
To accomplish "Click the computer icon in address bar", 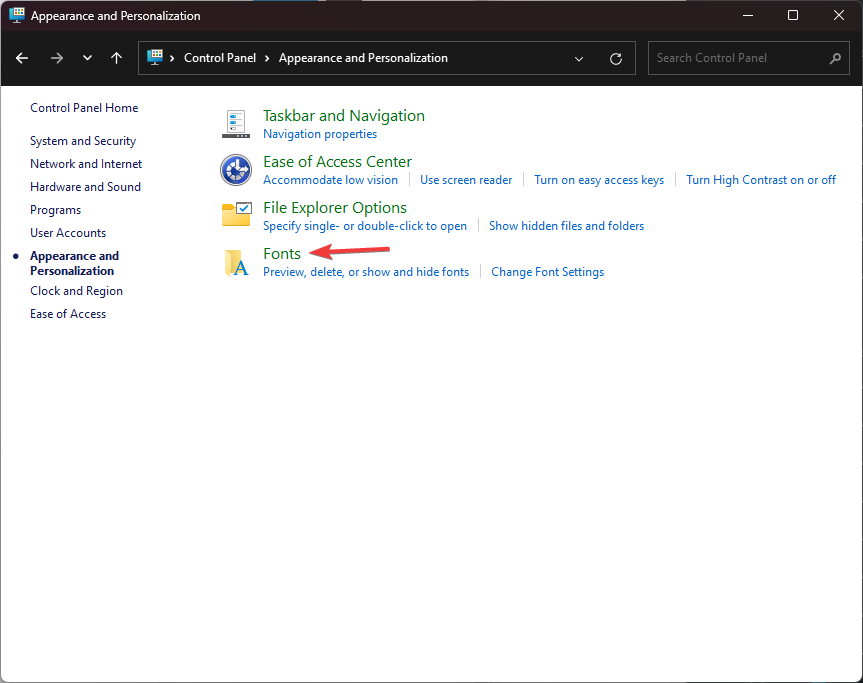I will coord(155,57).
